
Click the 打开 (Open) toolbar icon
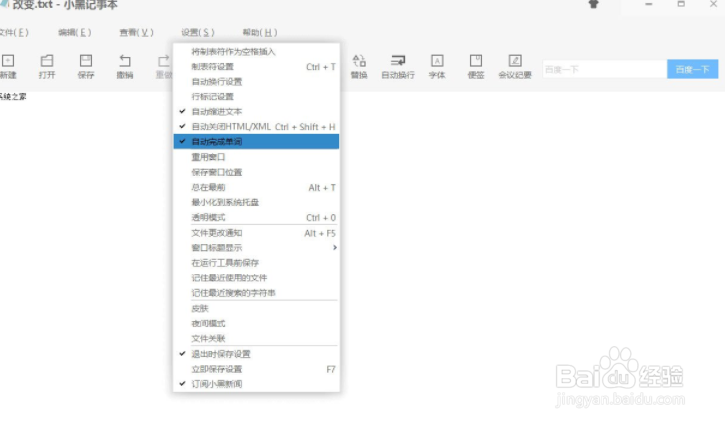[x=47, y=66]
